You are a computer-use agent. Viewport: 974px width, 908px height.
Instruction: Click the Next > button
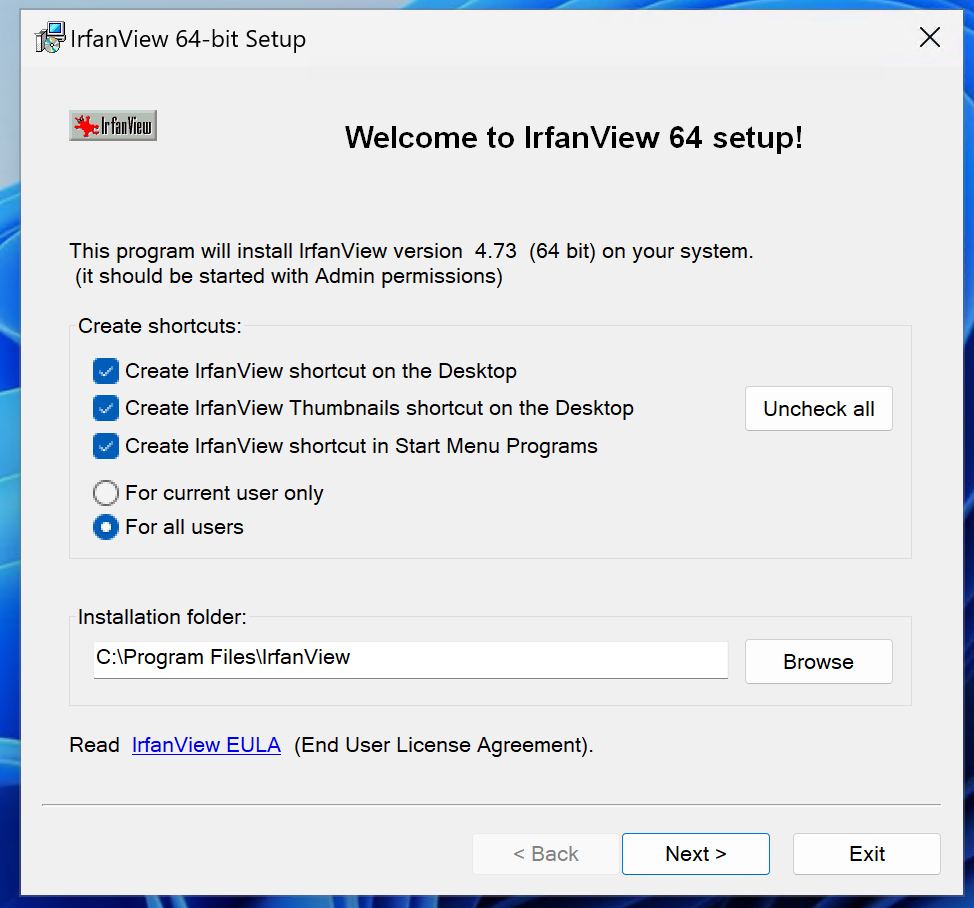pos(696,854)
